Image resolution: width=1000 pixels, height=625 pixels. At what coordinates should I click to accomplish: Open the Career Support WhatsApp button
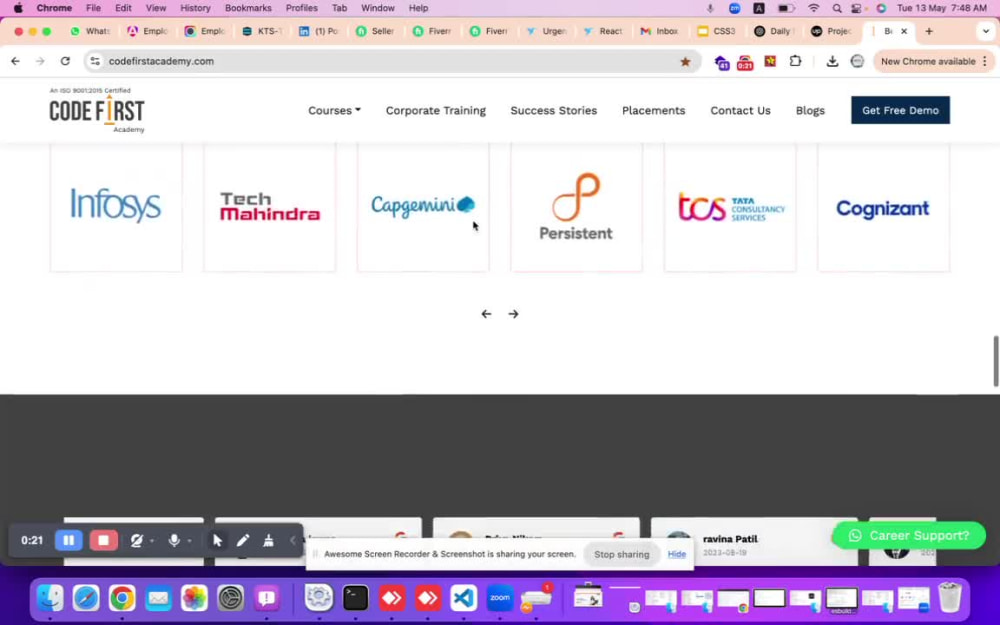[x=909, y=536]
